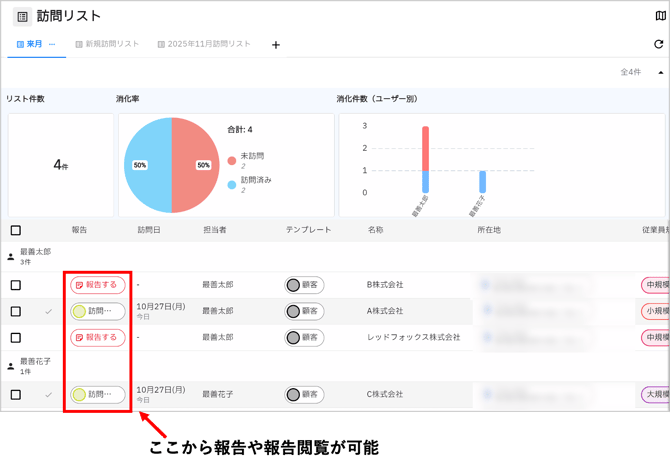
Task: Click the 訪問リスト list icon in header
Action: [x=21, y=16]
